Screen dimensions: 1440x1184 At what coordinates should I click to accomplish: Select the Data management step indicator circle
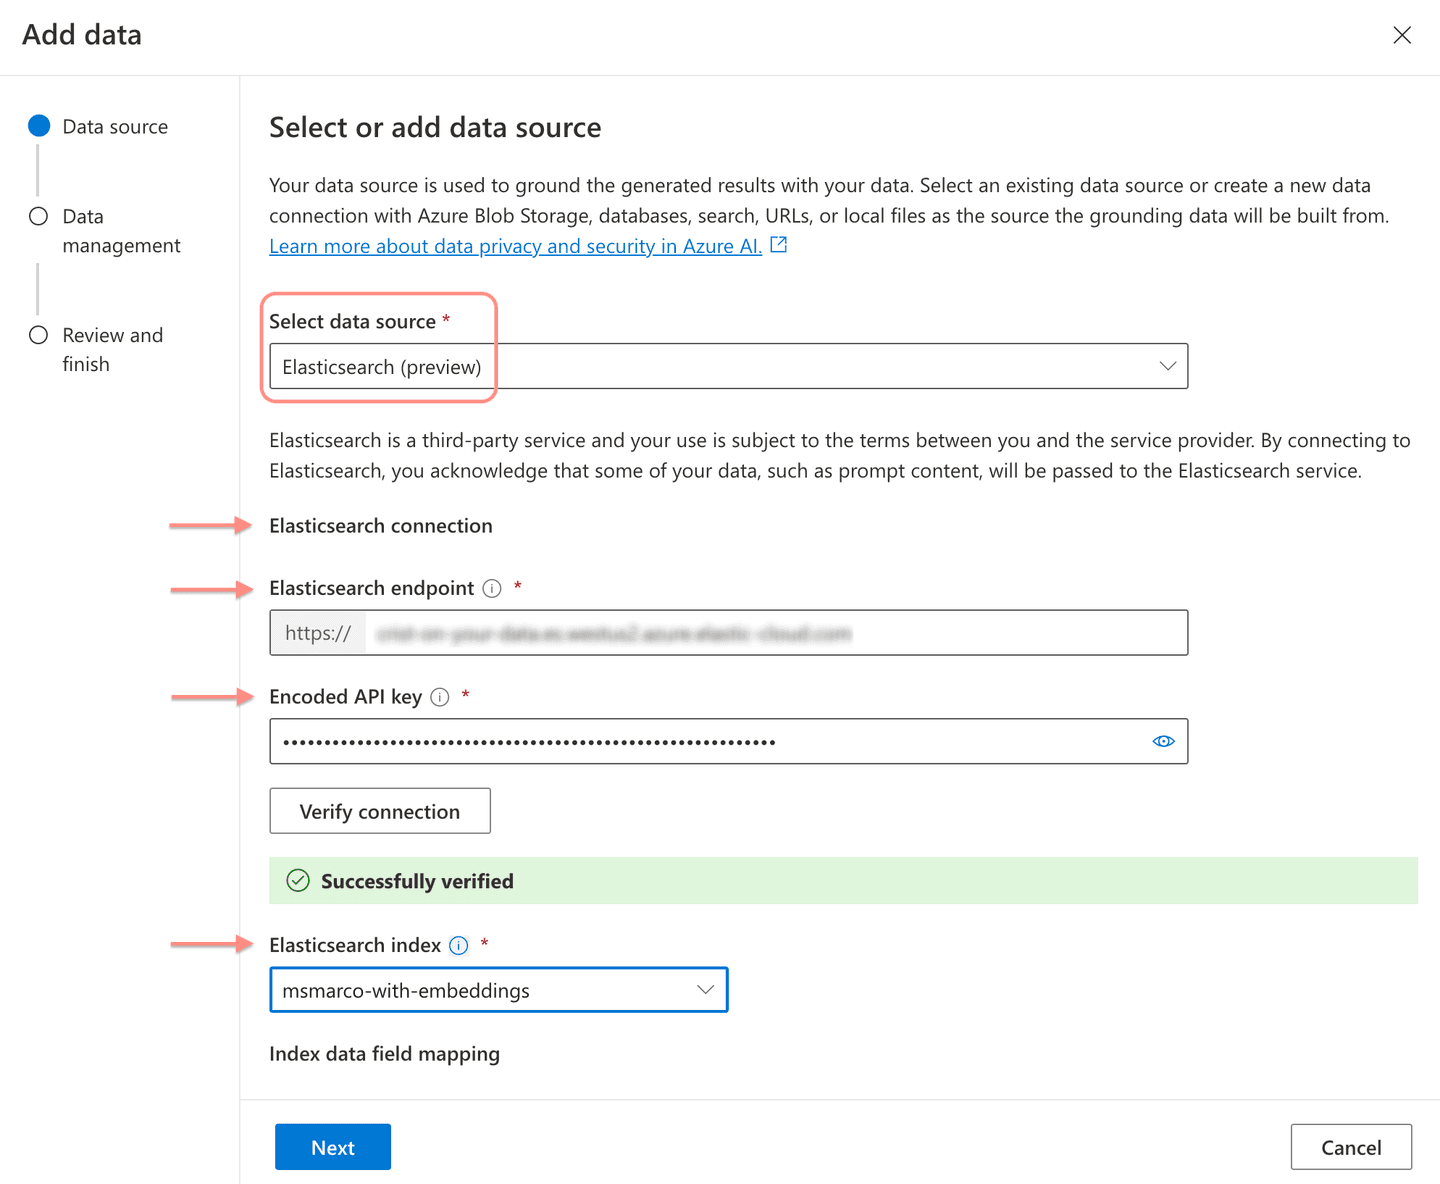pos(39,215)
